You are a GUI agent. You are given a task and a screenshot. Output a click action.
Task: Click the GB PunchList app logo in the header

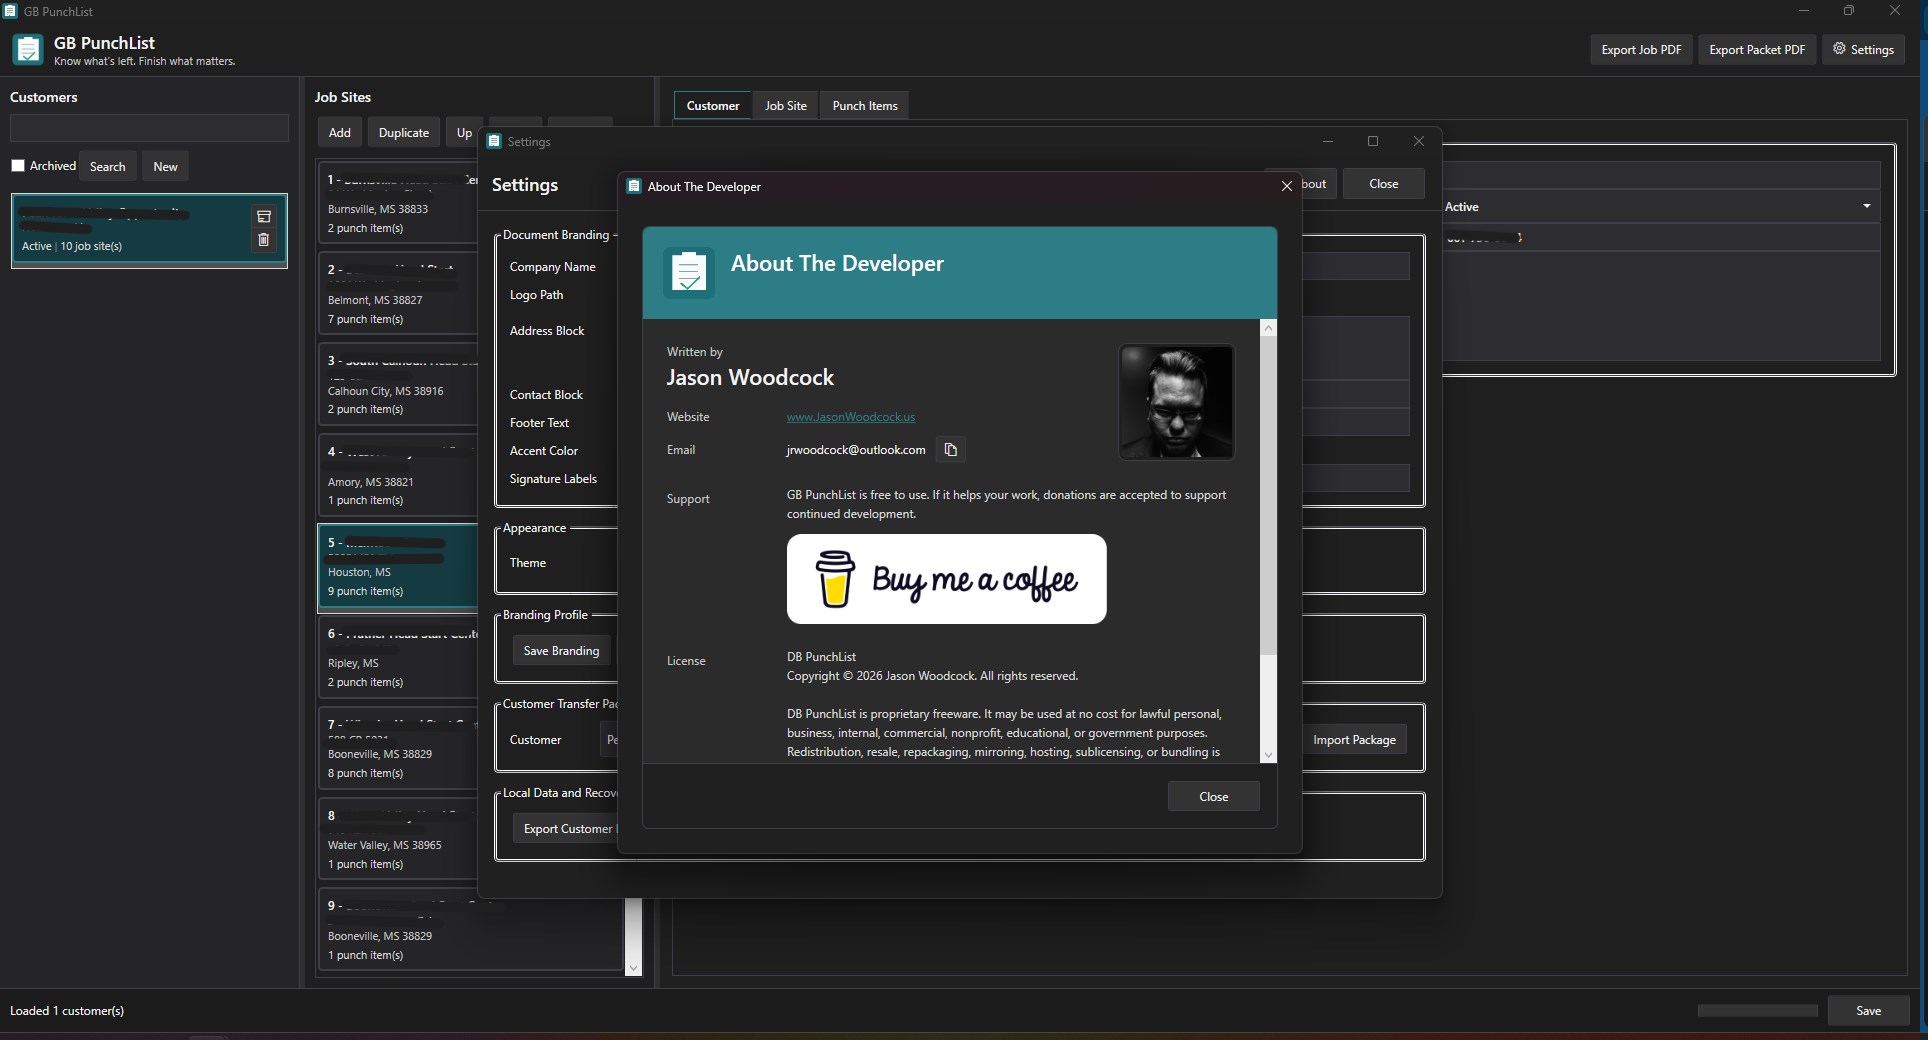pos(28,49)
